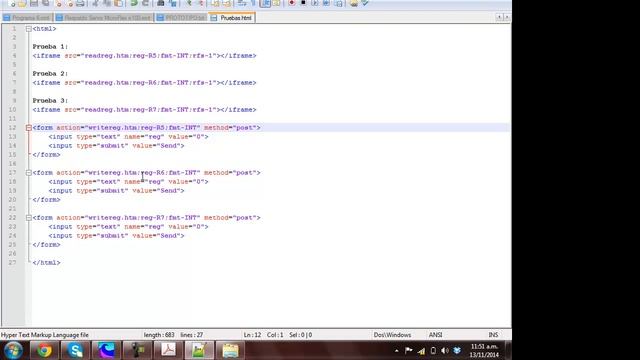Click the 'Dos\Windows' status bar entry
The width and height of the screenshot is (640, 360).
tap(392, 335)
